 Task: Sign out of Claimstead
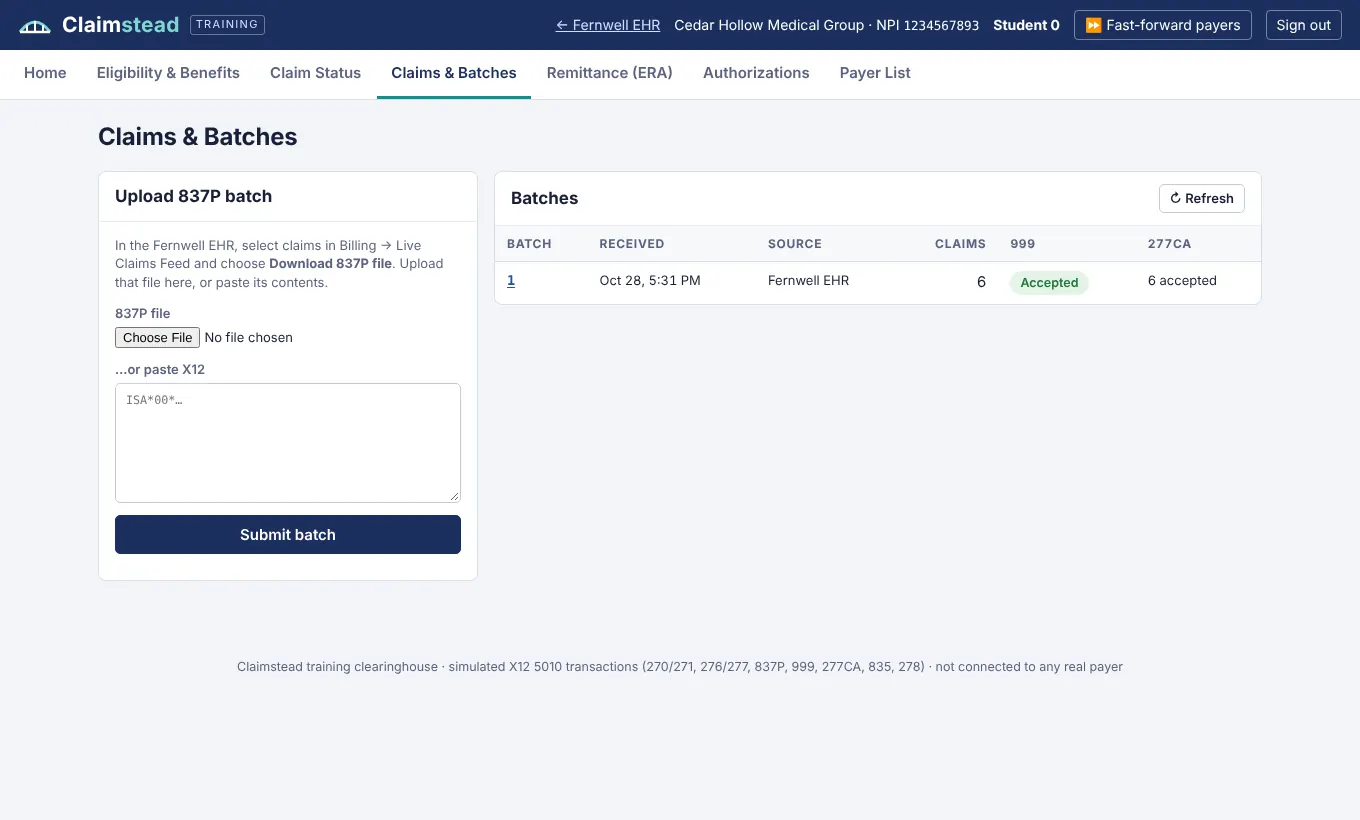[x=1304, y=25]
